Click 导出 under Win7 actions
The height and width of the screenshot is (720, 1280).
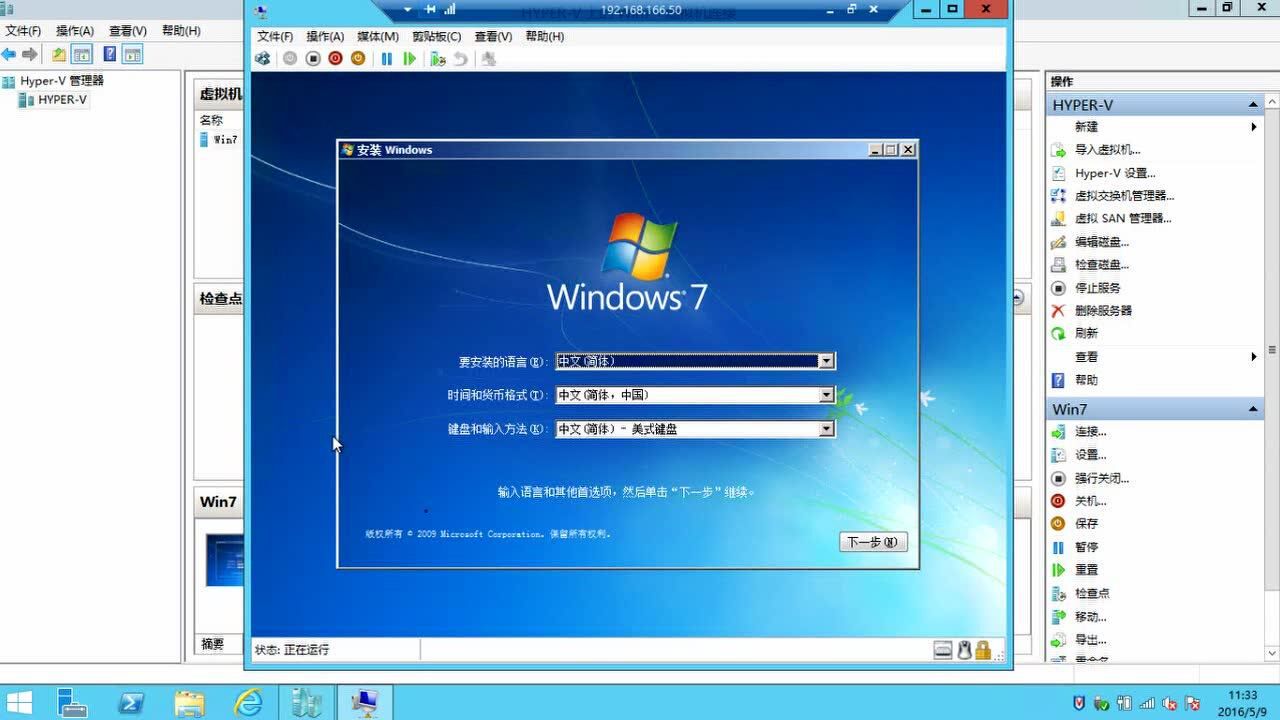1091,640
